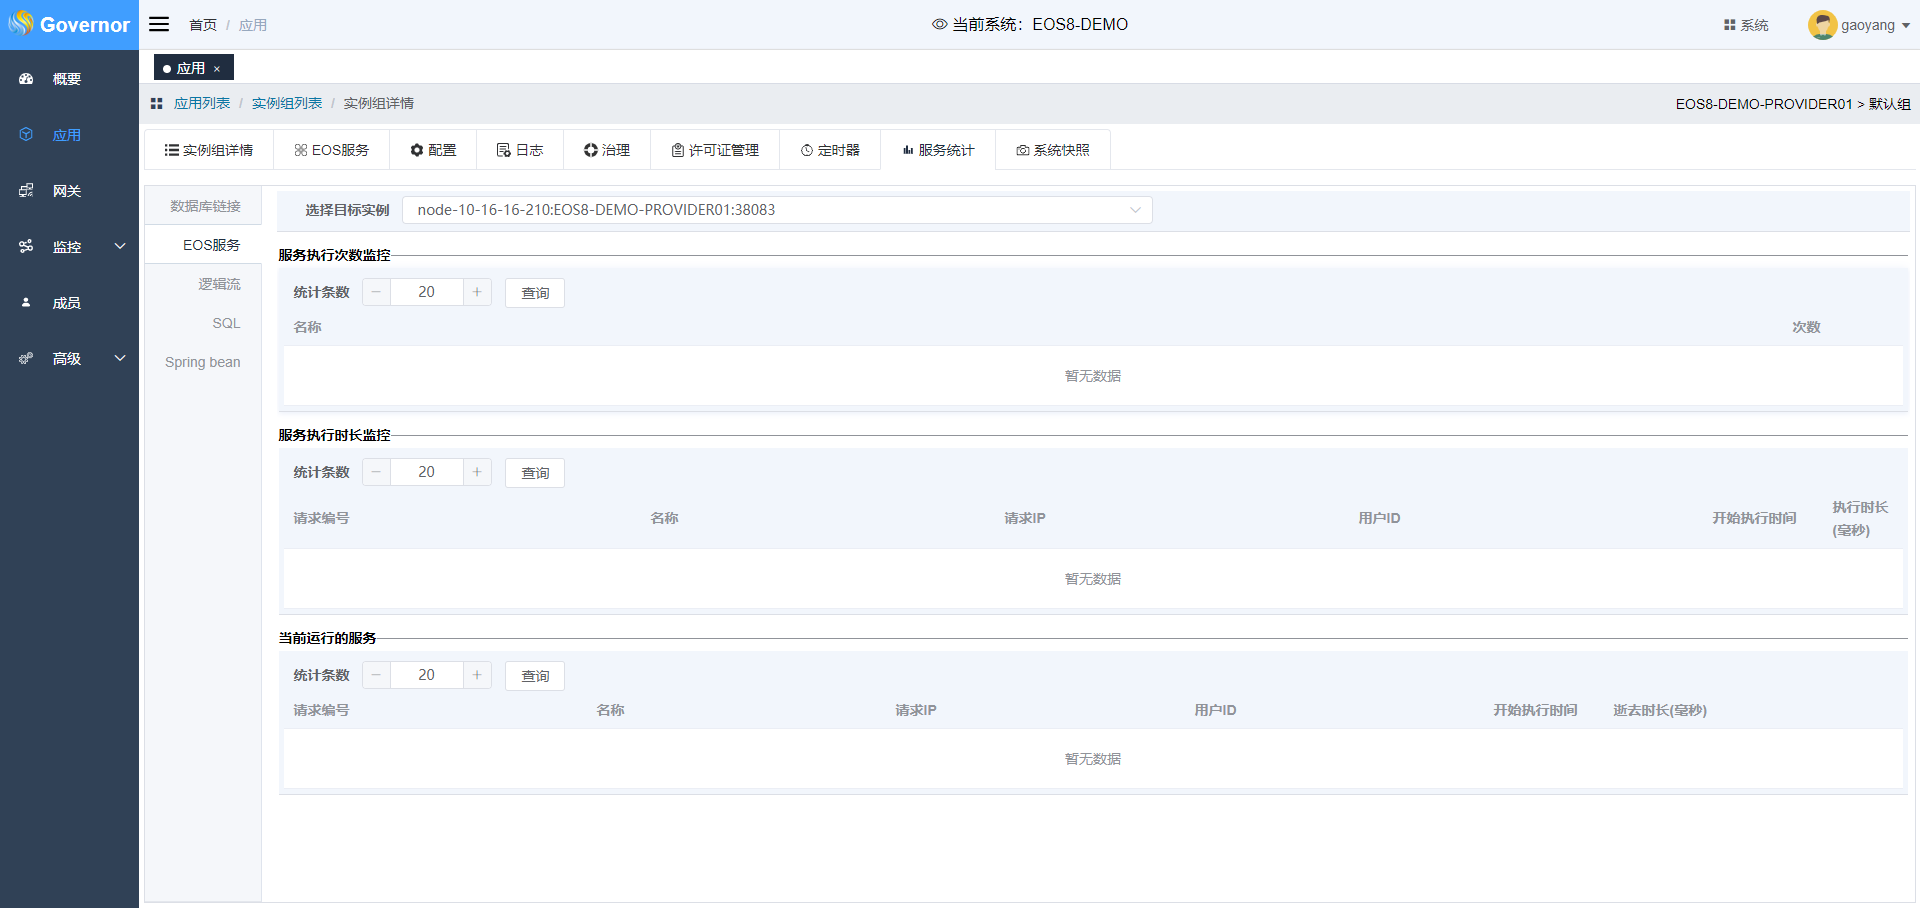Expand the 监控 sidebar submenu
1920x908 pixels.
[120, 247]
